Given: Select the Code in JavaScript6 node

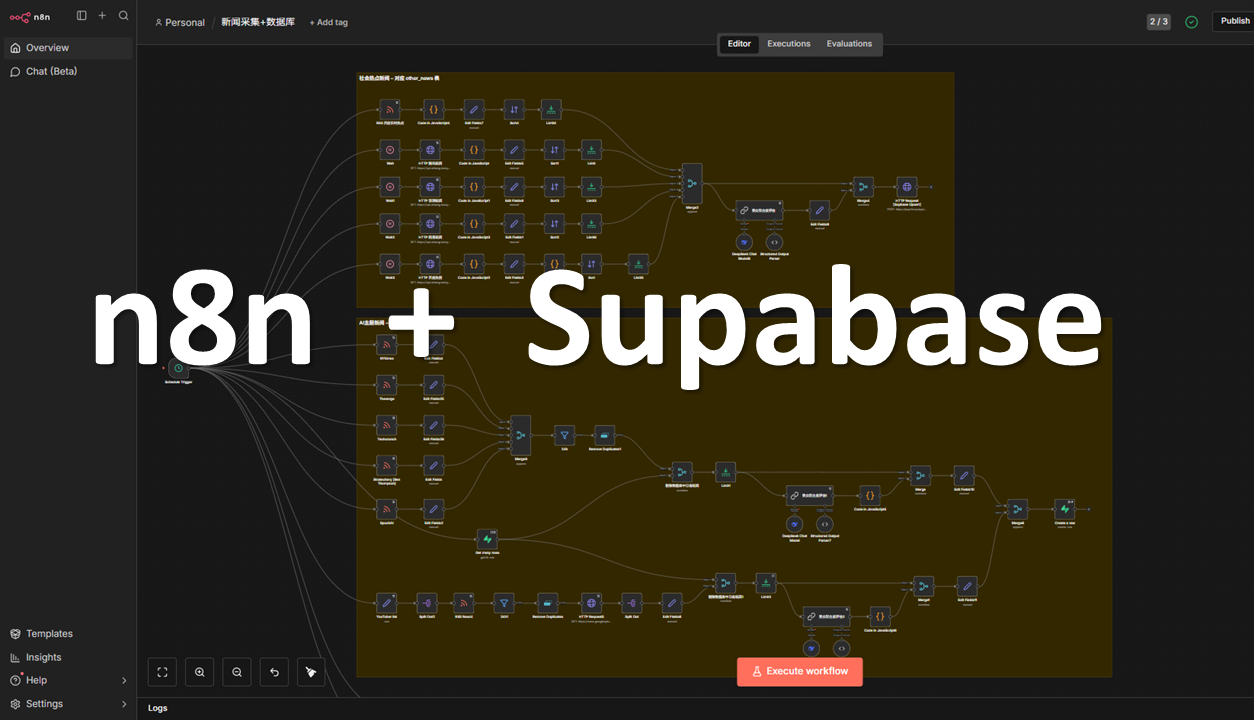Looking at the screenshot, I should (x=880, y=617).
